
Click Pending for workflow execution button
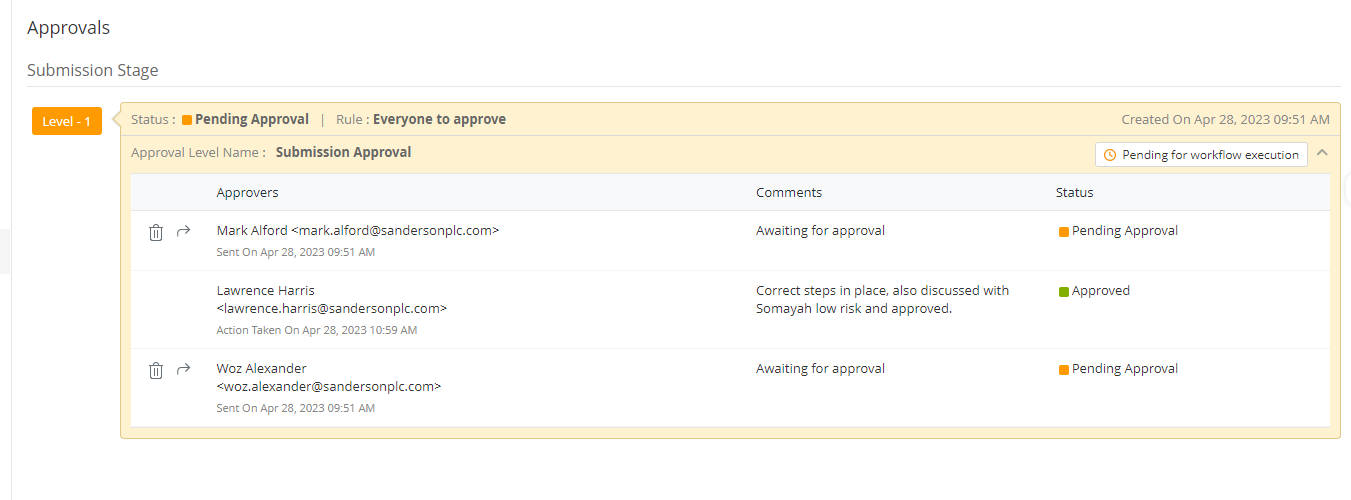[1201, 155]
